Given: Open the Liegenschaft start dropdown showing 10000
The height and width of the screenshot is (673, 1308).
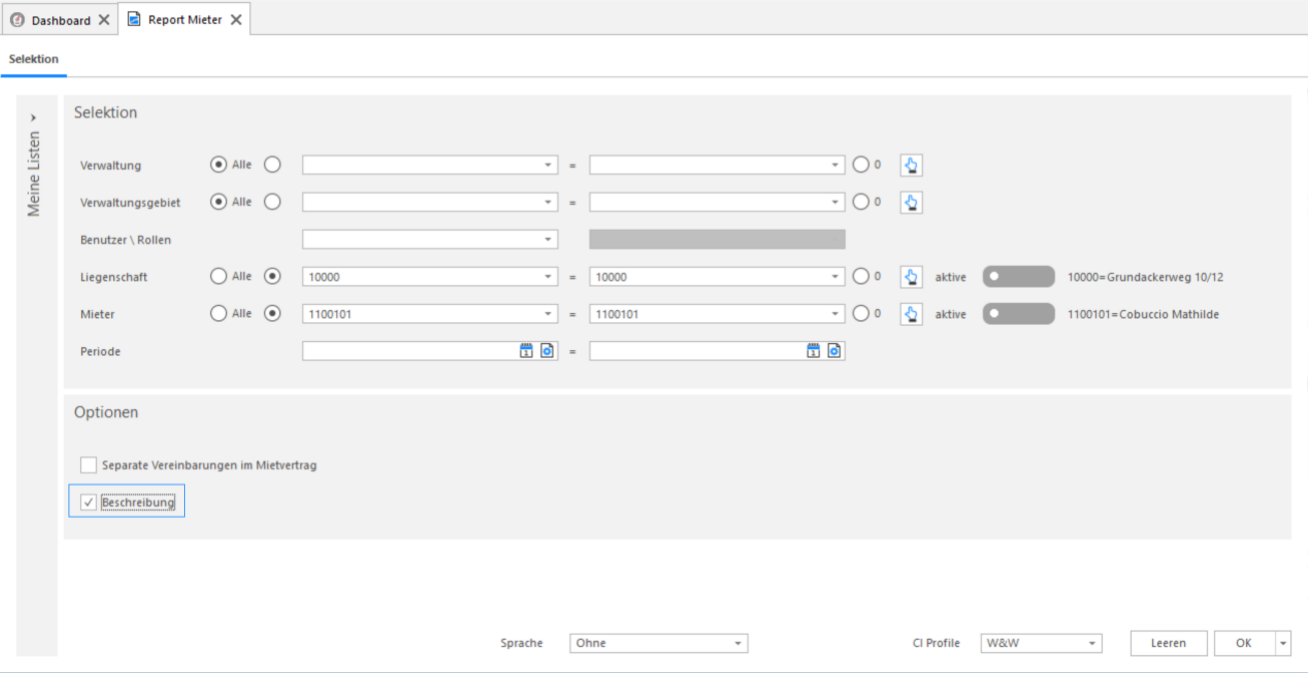Looking at the screenshot, I should (548, 277).
